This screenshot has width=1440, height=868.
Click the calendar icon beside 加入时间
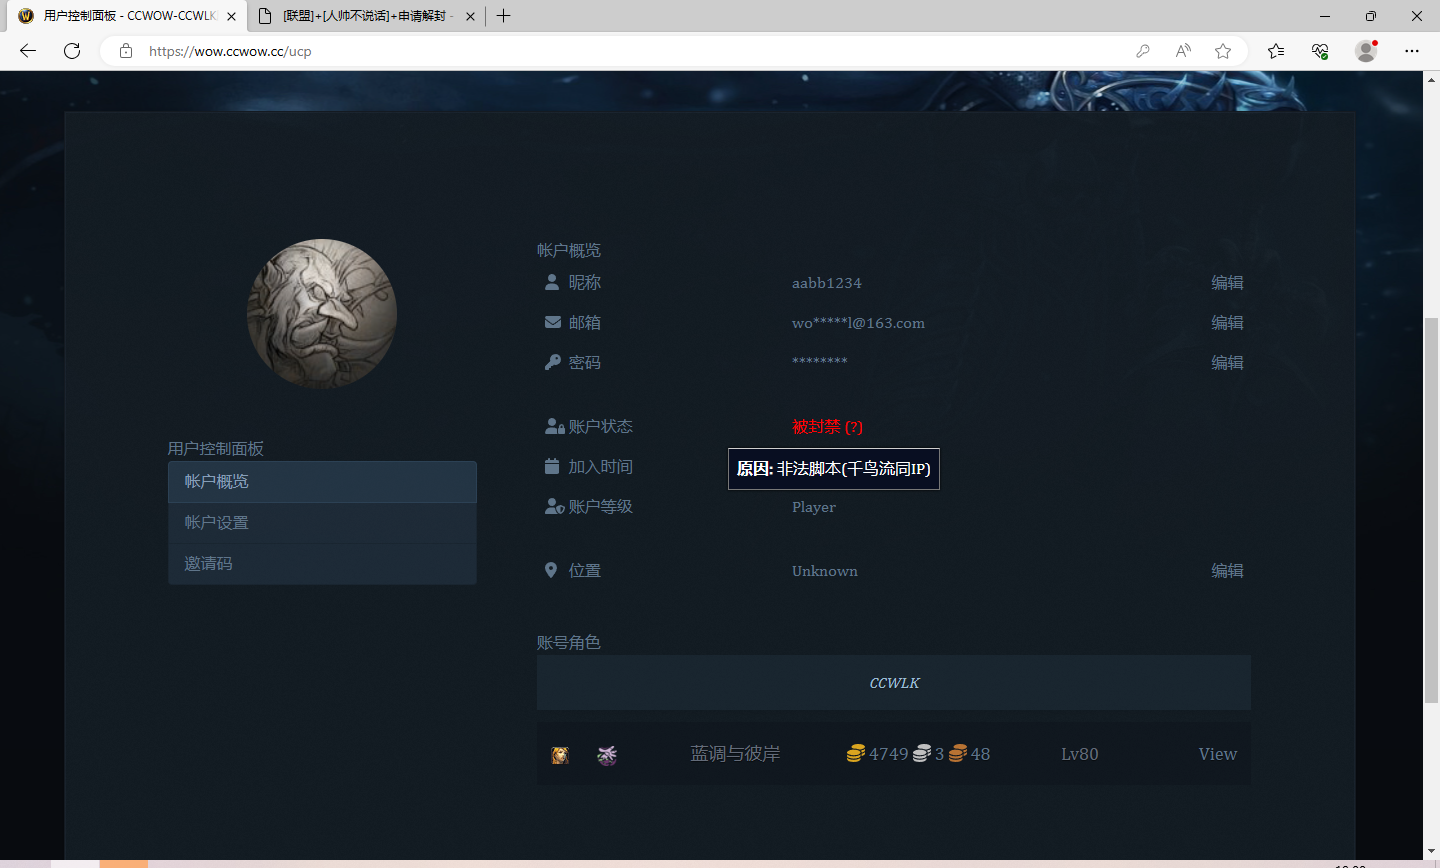tap(551, 466)
